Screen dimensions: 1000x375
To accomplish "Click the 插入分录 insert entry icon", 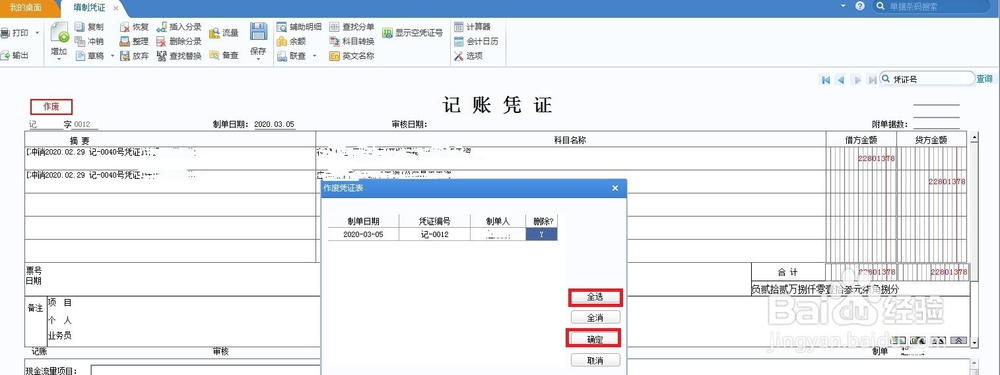I will (161, 27).
